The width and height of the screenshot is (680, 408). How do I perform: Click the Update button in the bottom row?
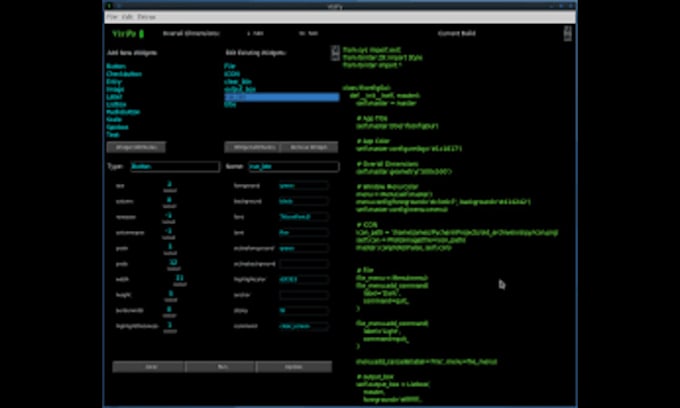tap(294, 367)
